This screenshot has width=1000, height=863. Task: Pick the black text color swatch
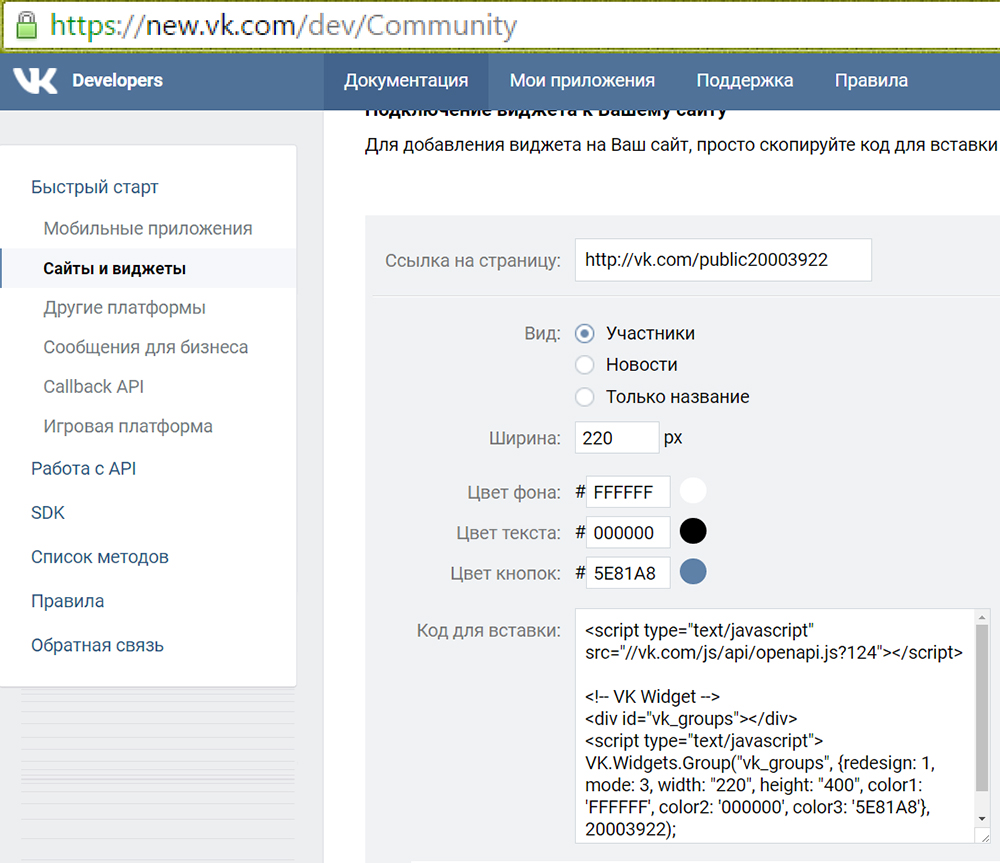pyautogui.click(x=693, y=531)
